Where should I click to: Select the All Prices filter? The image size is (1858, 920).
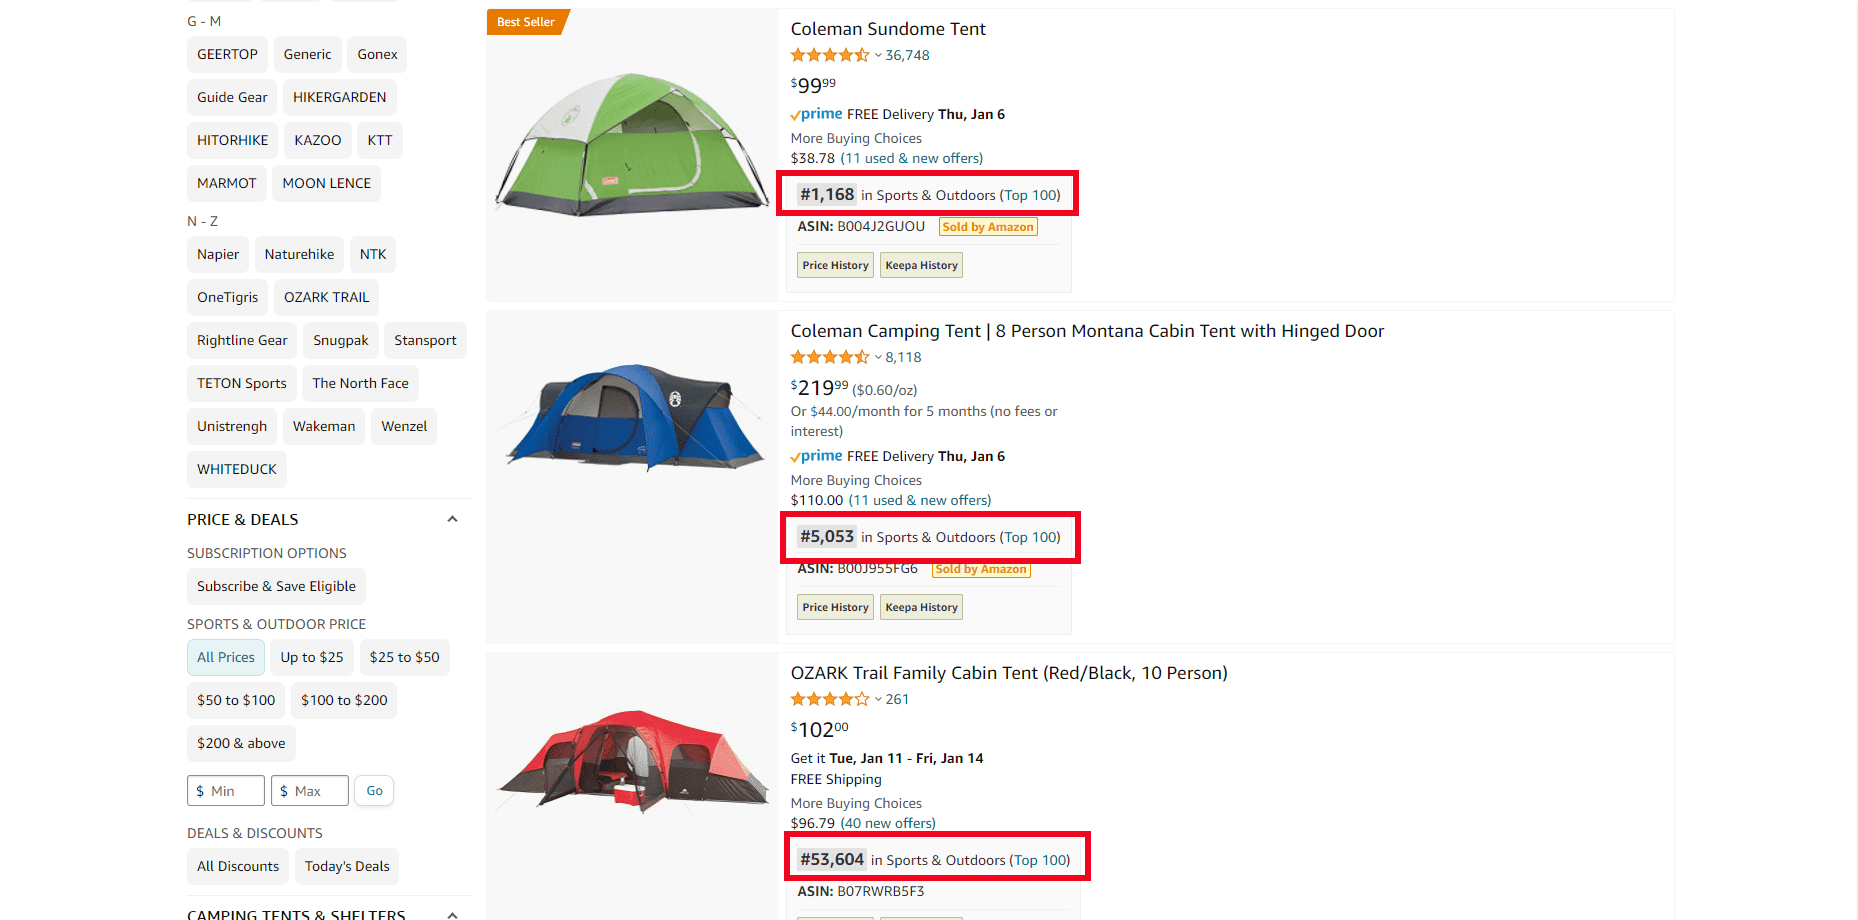pyautogui.click(x=226, y=657)
